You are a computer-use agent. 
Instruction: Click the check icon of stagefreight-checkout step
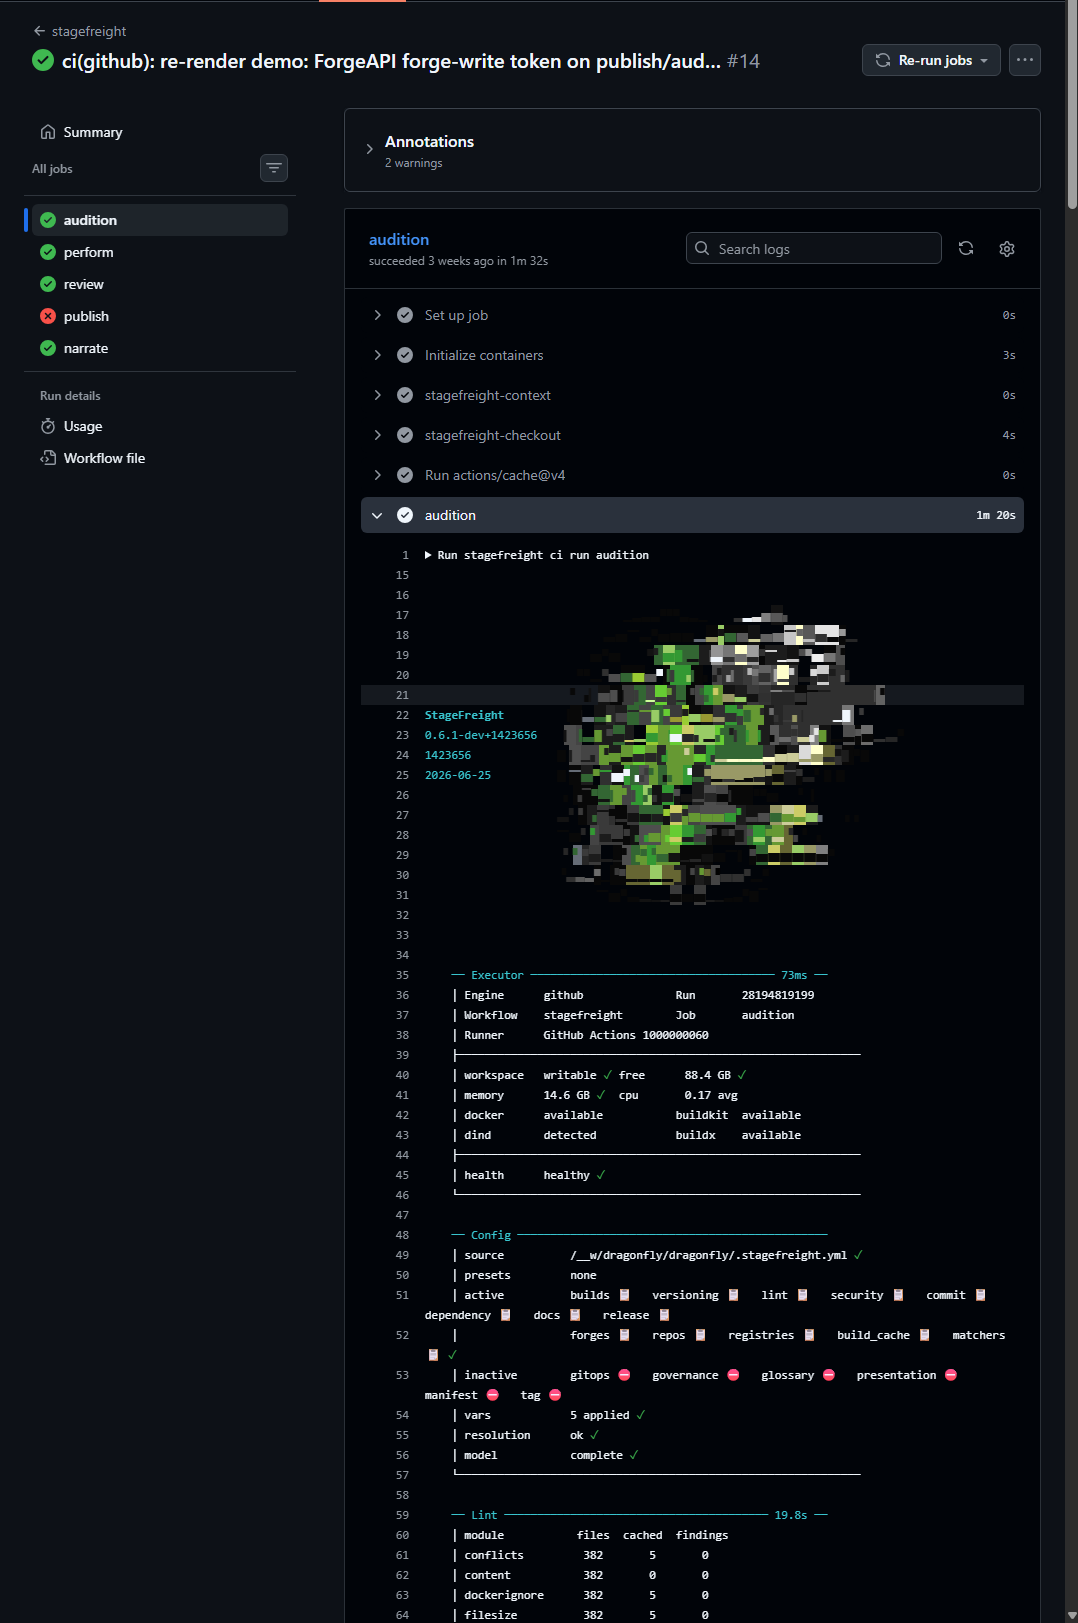[x=405, y=435]
